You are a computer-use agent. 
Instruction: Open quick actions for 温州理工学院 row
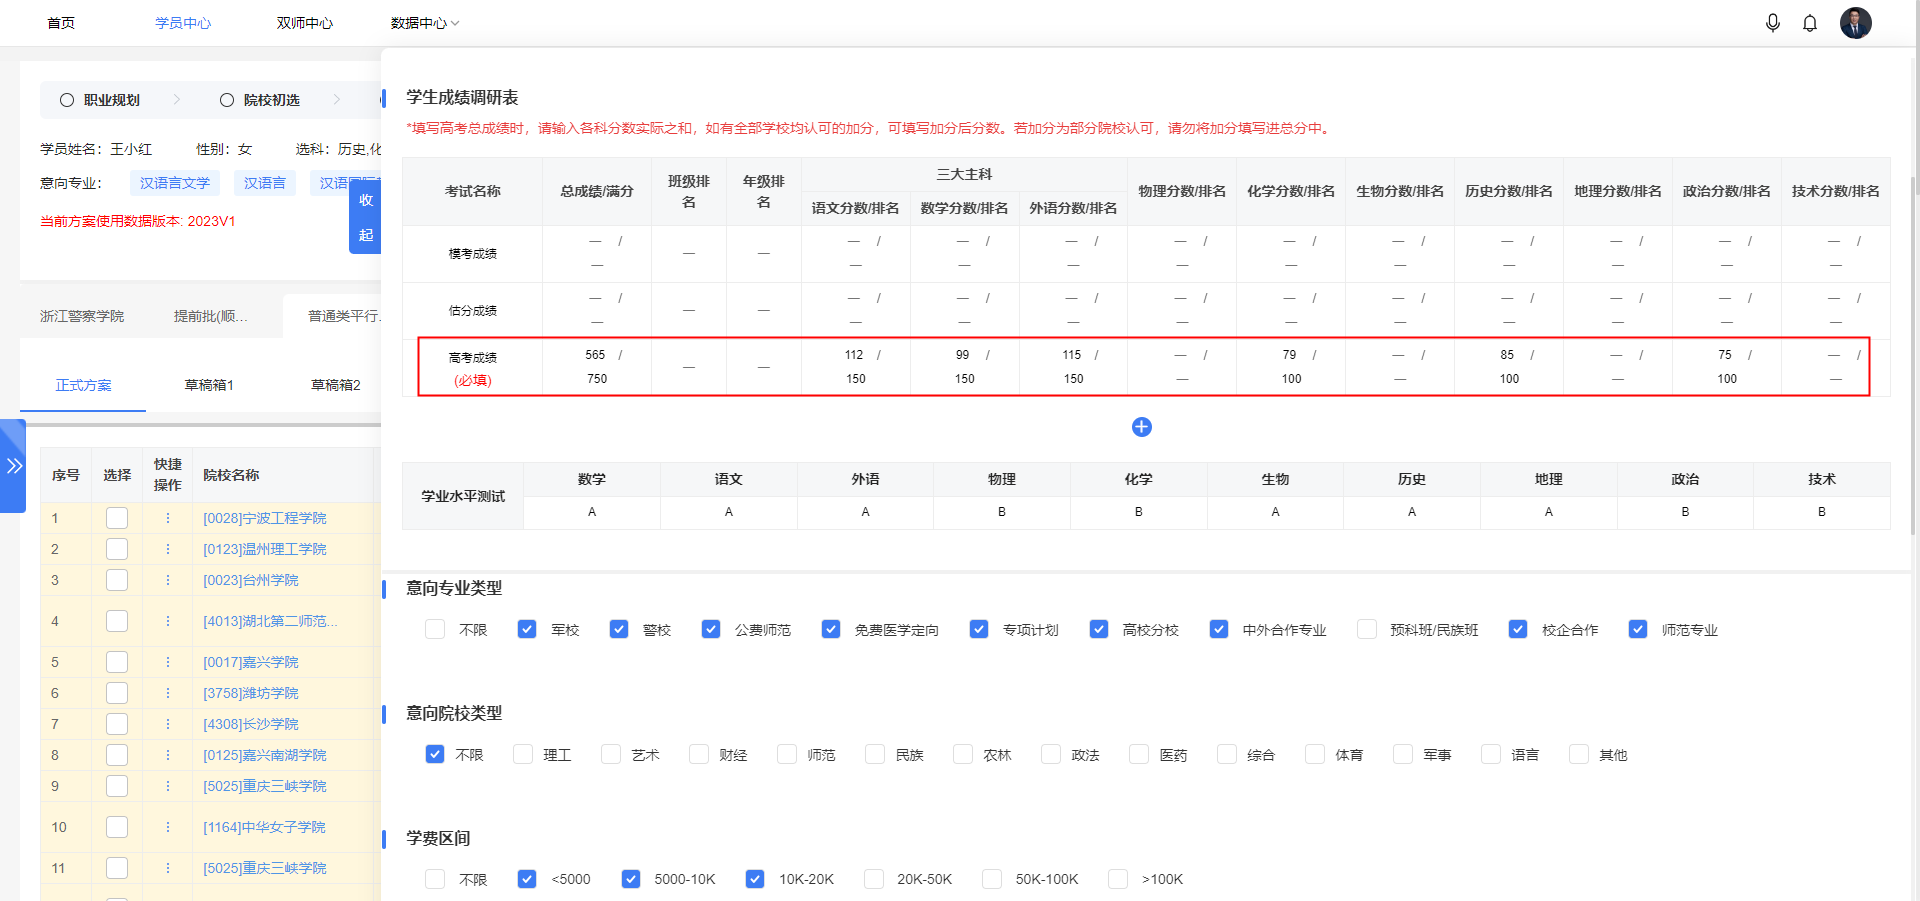[168, 548]
